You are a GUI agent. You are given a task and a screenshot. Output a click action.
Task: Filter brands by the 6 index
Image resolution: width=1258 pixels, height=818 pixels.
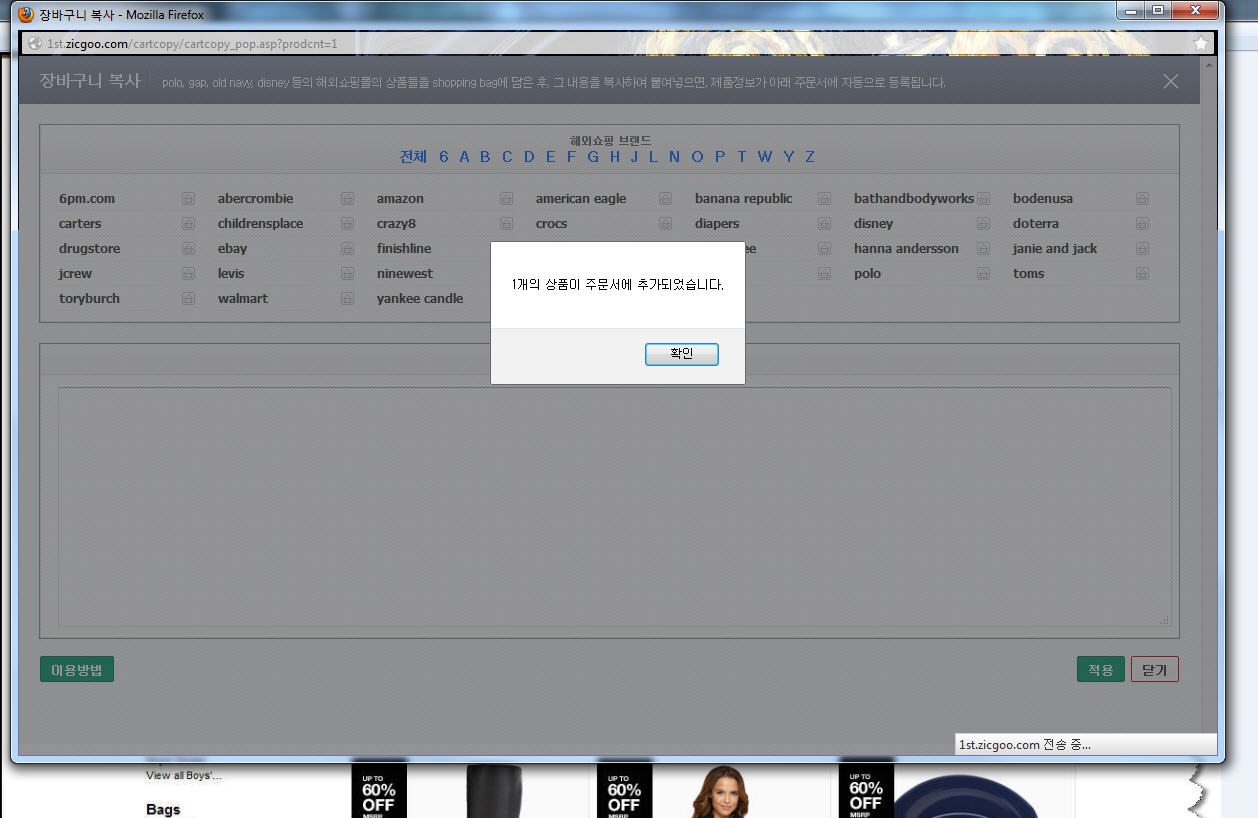(443, 156)
